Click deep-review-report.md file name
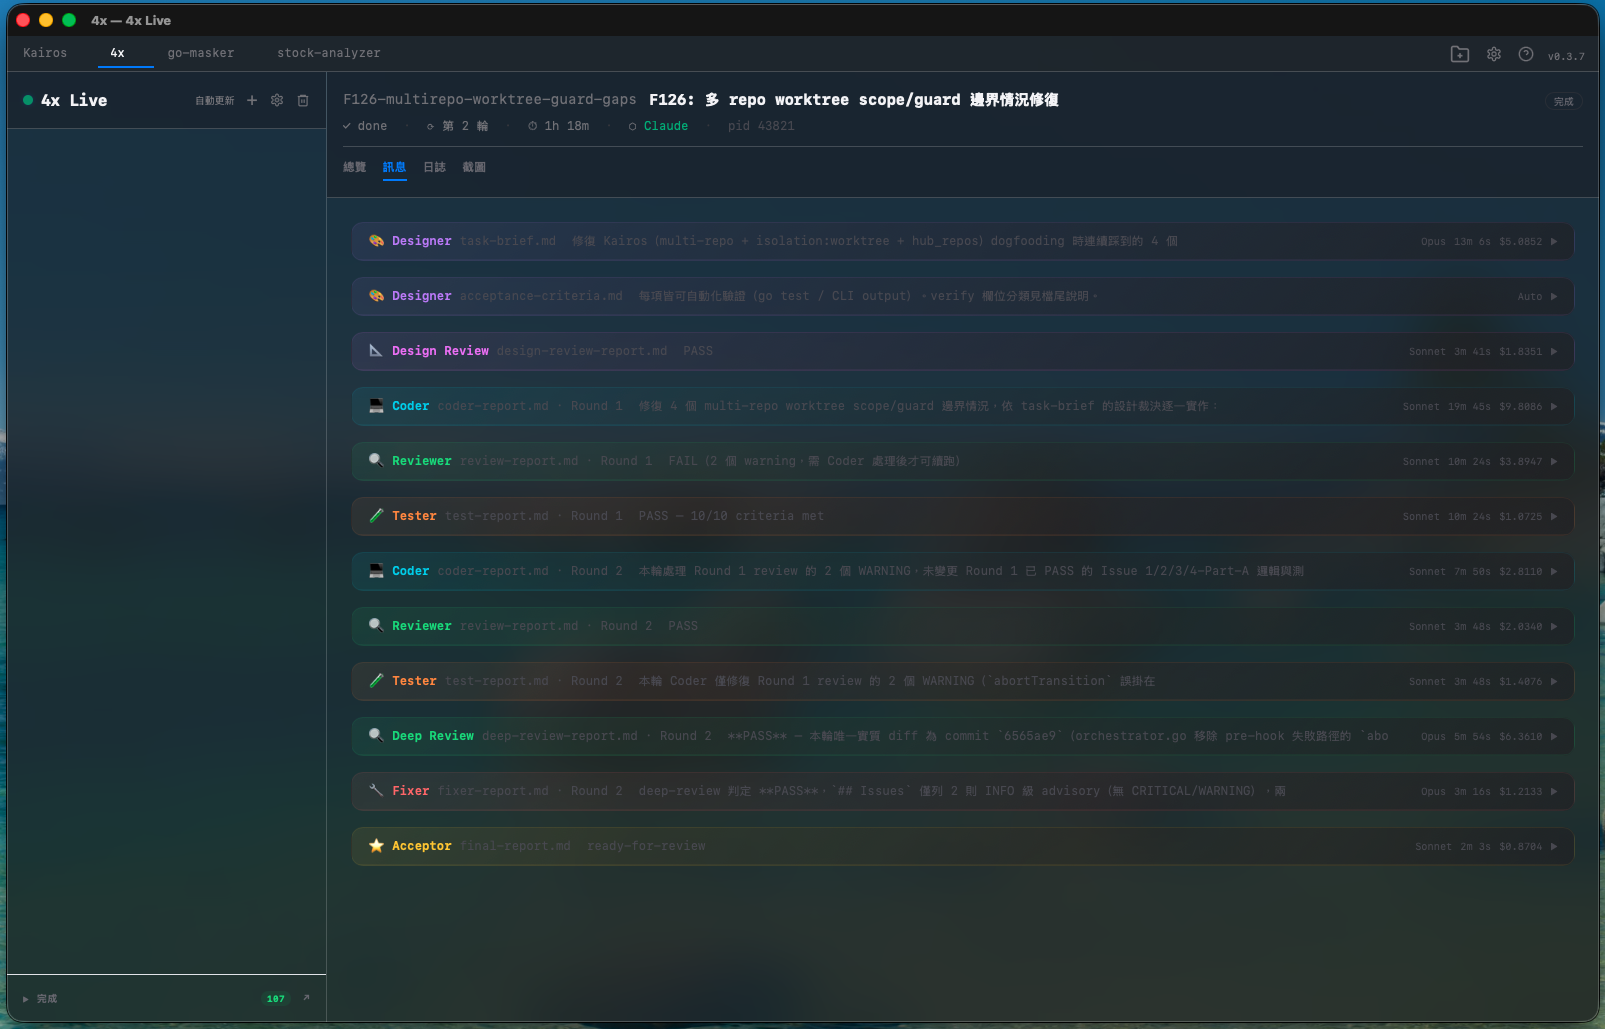 (x=560, y=736)
